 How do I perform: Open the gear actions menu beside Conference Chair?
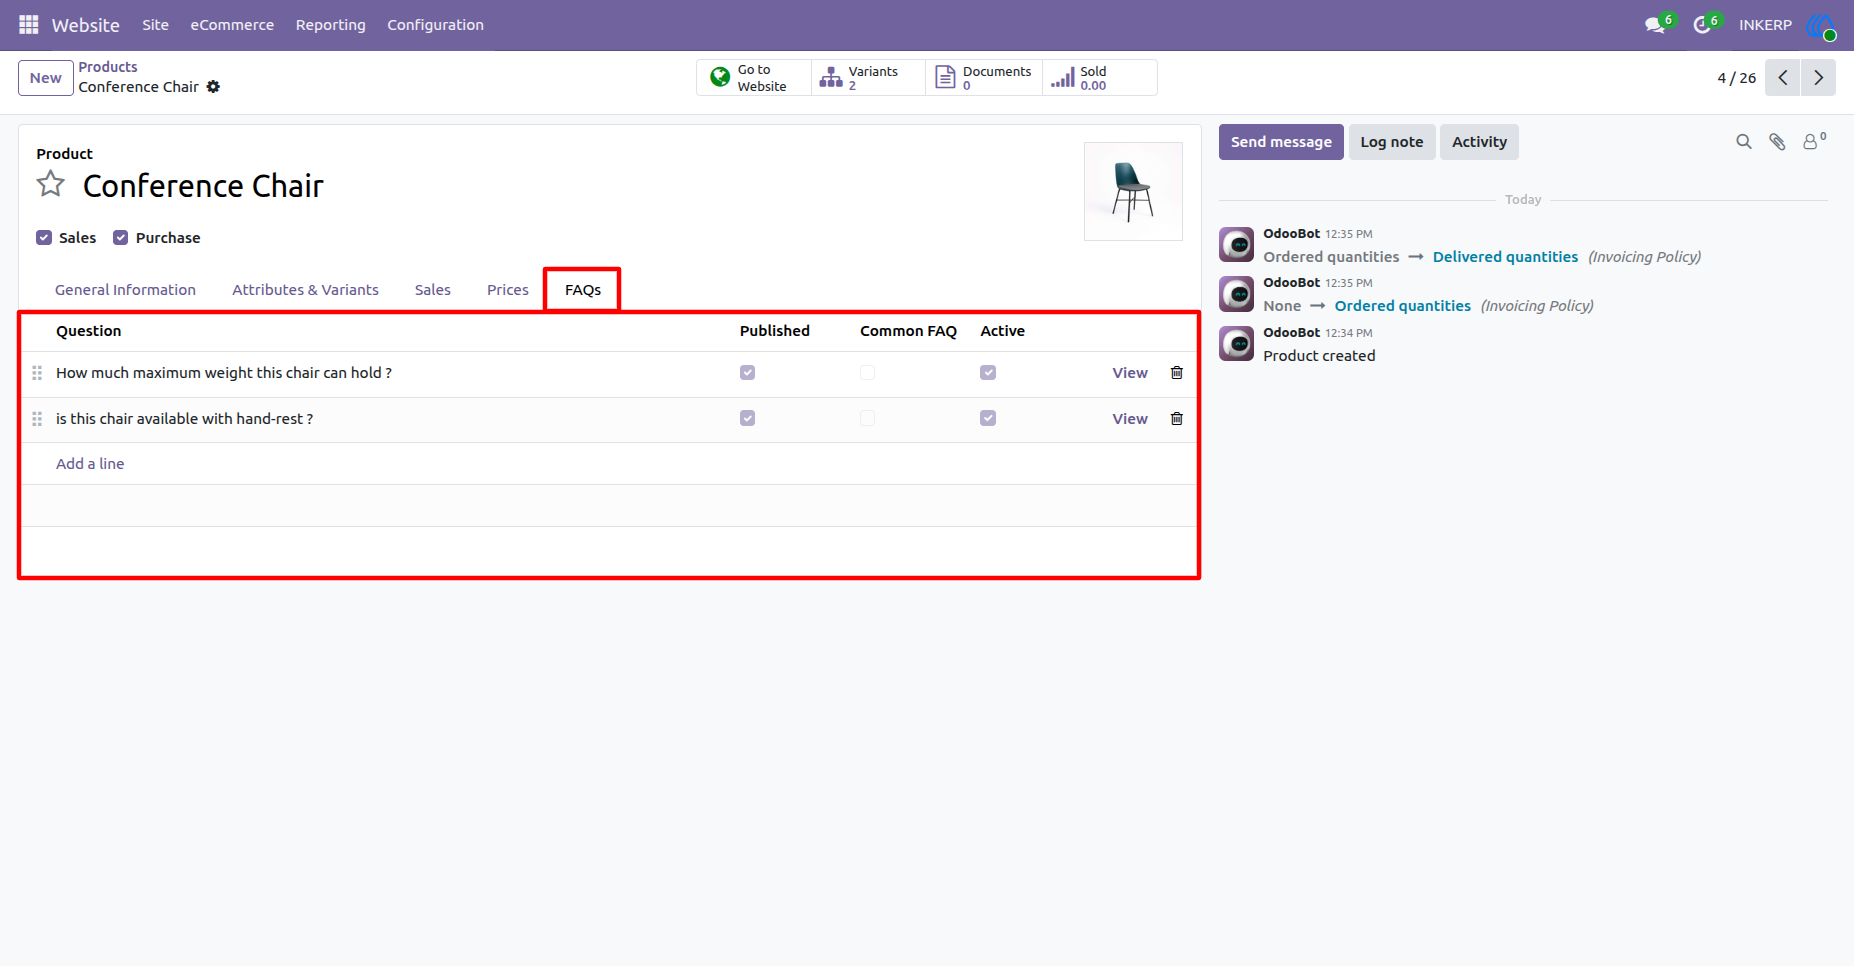[213, 87]
